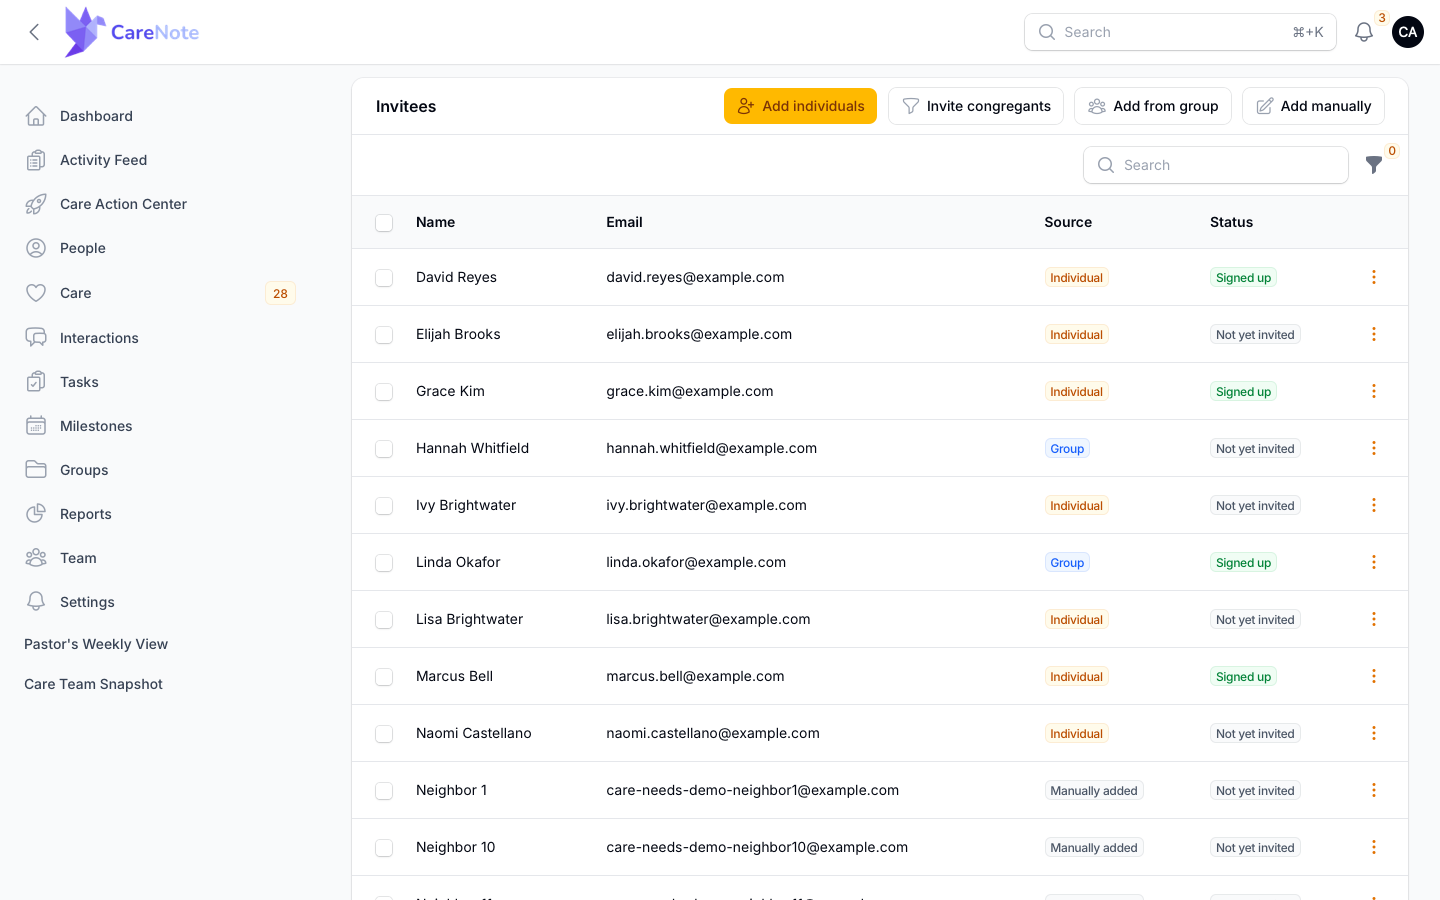This screenshot has height=900, width=1440.
Task: Click the invitees Search field
Action: 1216,165
